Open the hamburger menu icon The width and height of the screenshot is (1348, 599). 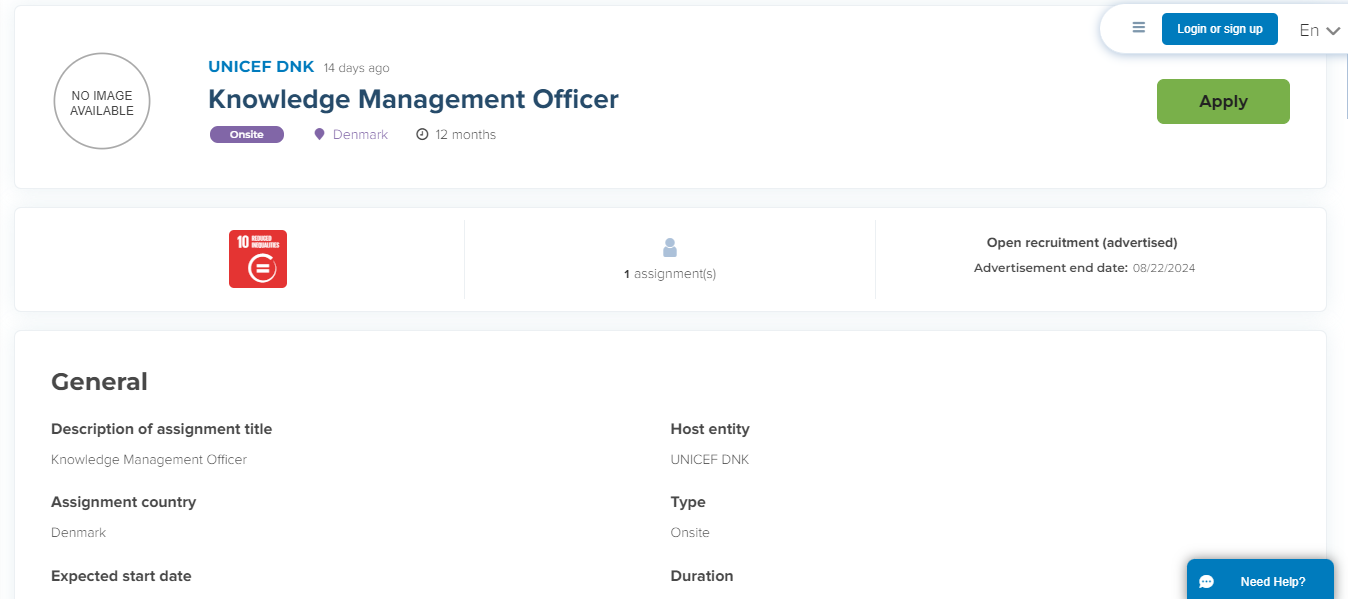(x=1138, y=28)
